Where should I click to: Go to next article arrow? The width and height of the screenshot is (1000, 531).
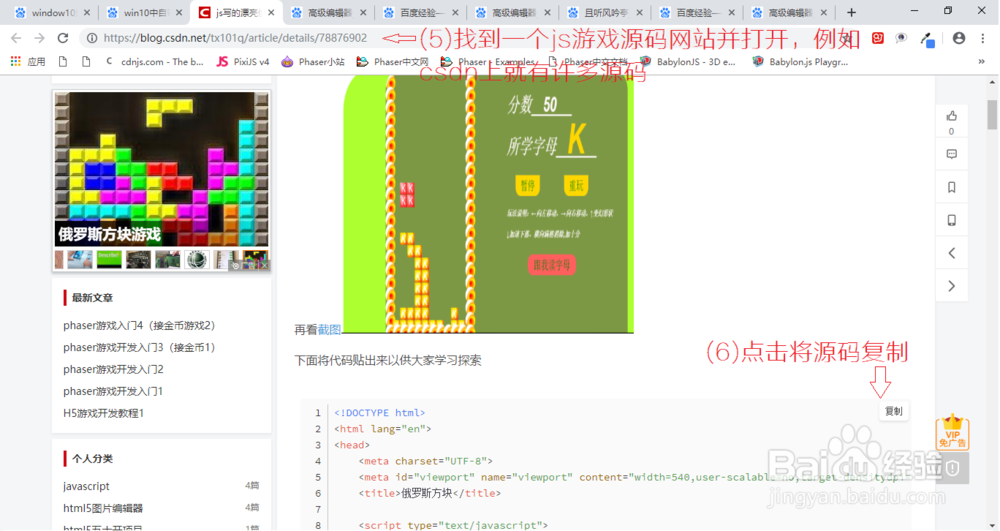[952, 286]
